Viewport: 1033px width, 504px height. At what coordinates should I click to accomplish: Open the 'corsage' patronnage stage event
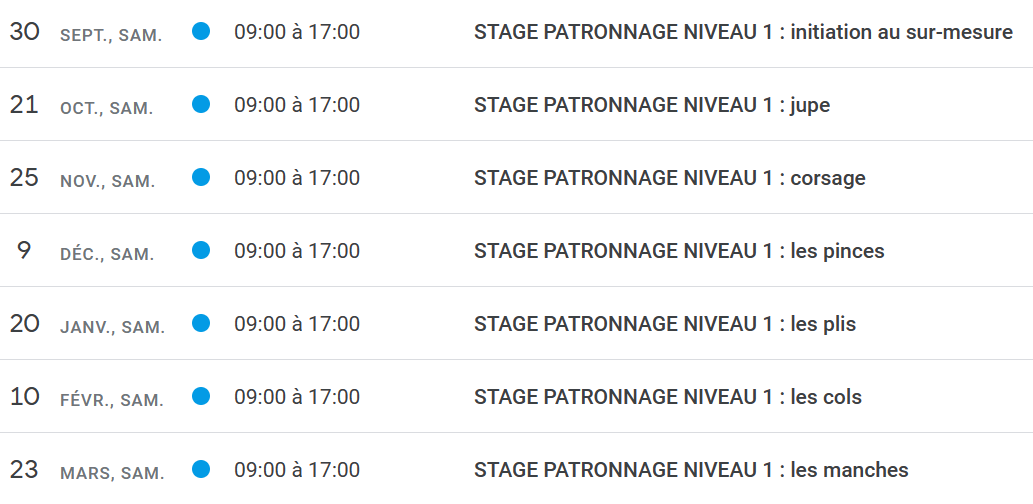(x=669, y=178)
